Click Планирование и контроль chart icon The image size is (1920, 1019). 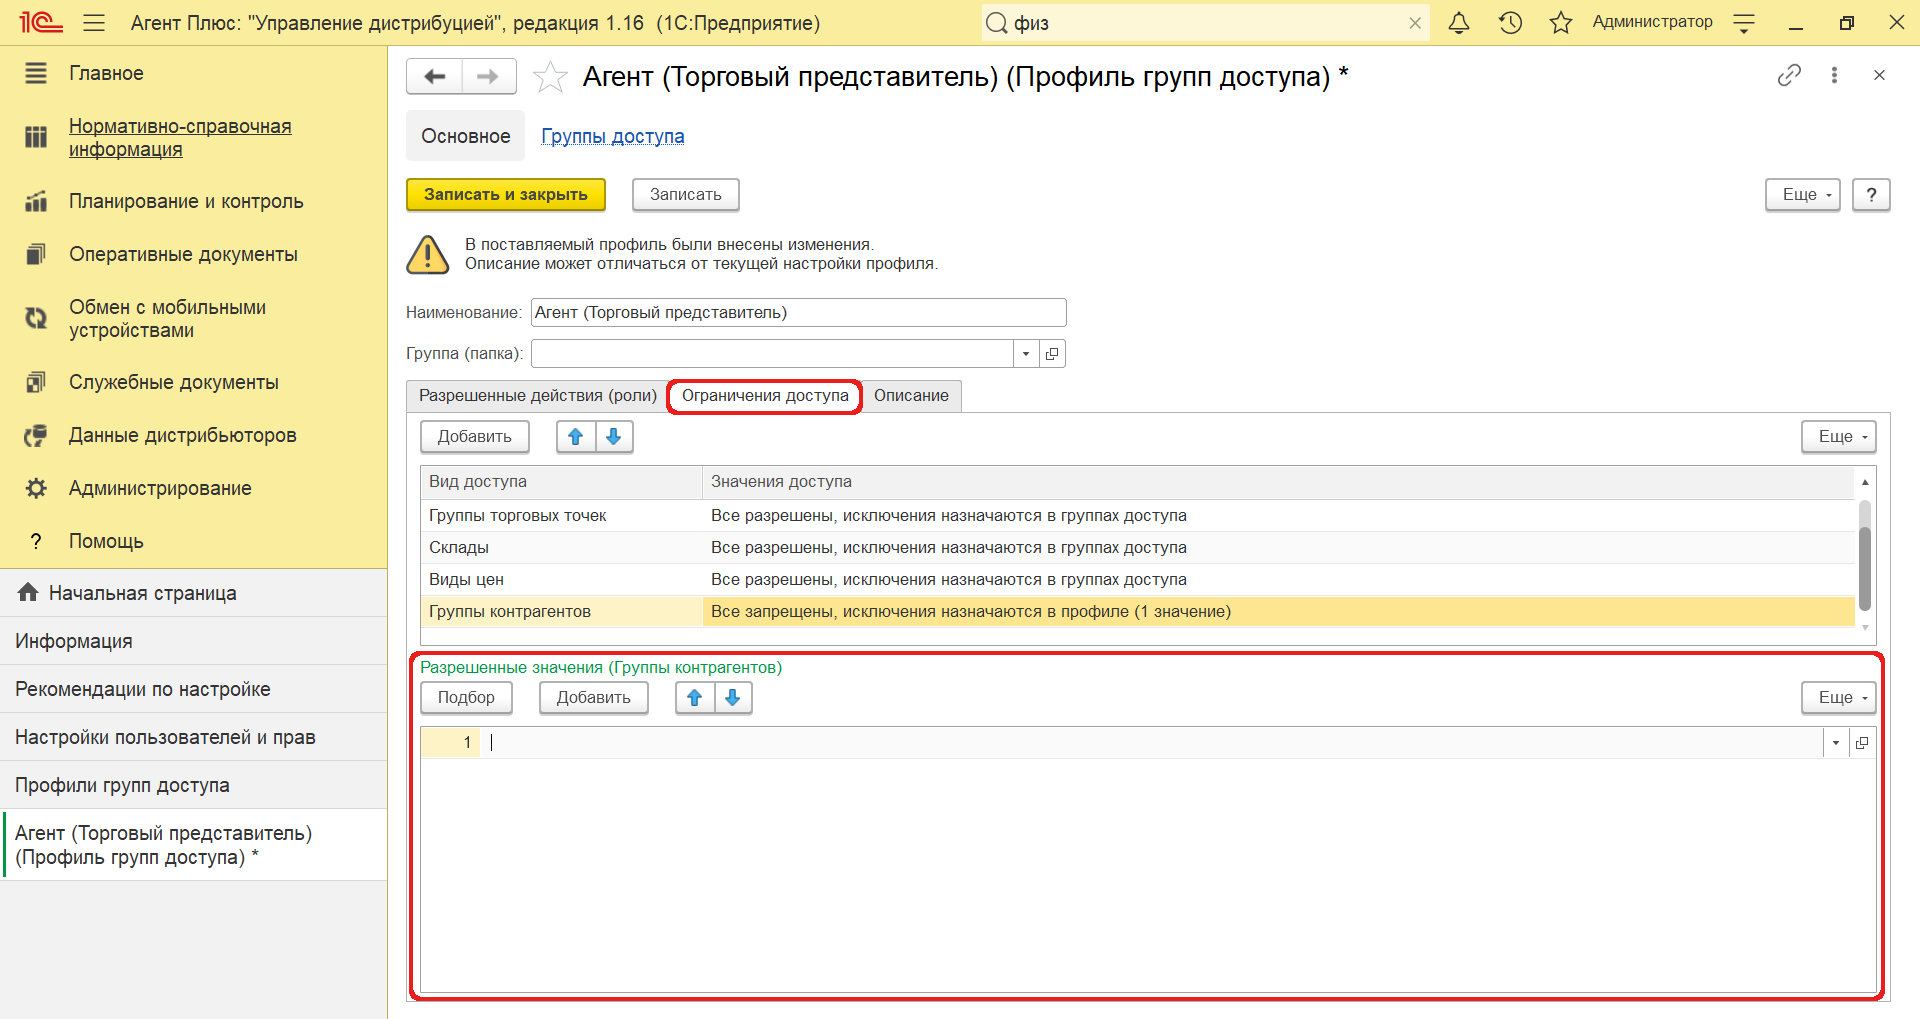pyautogui.click(x=36, y=201)
